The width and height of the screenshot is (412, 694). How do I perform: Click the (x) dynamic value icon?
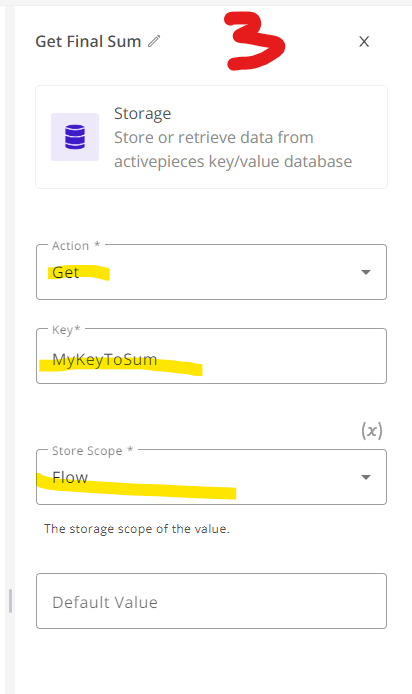[372, 430]
